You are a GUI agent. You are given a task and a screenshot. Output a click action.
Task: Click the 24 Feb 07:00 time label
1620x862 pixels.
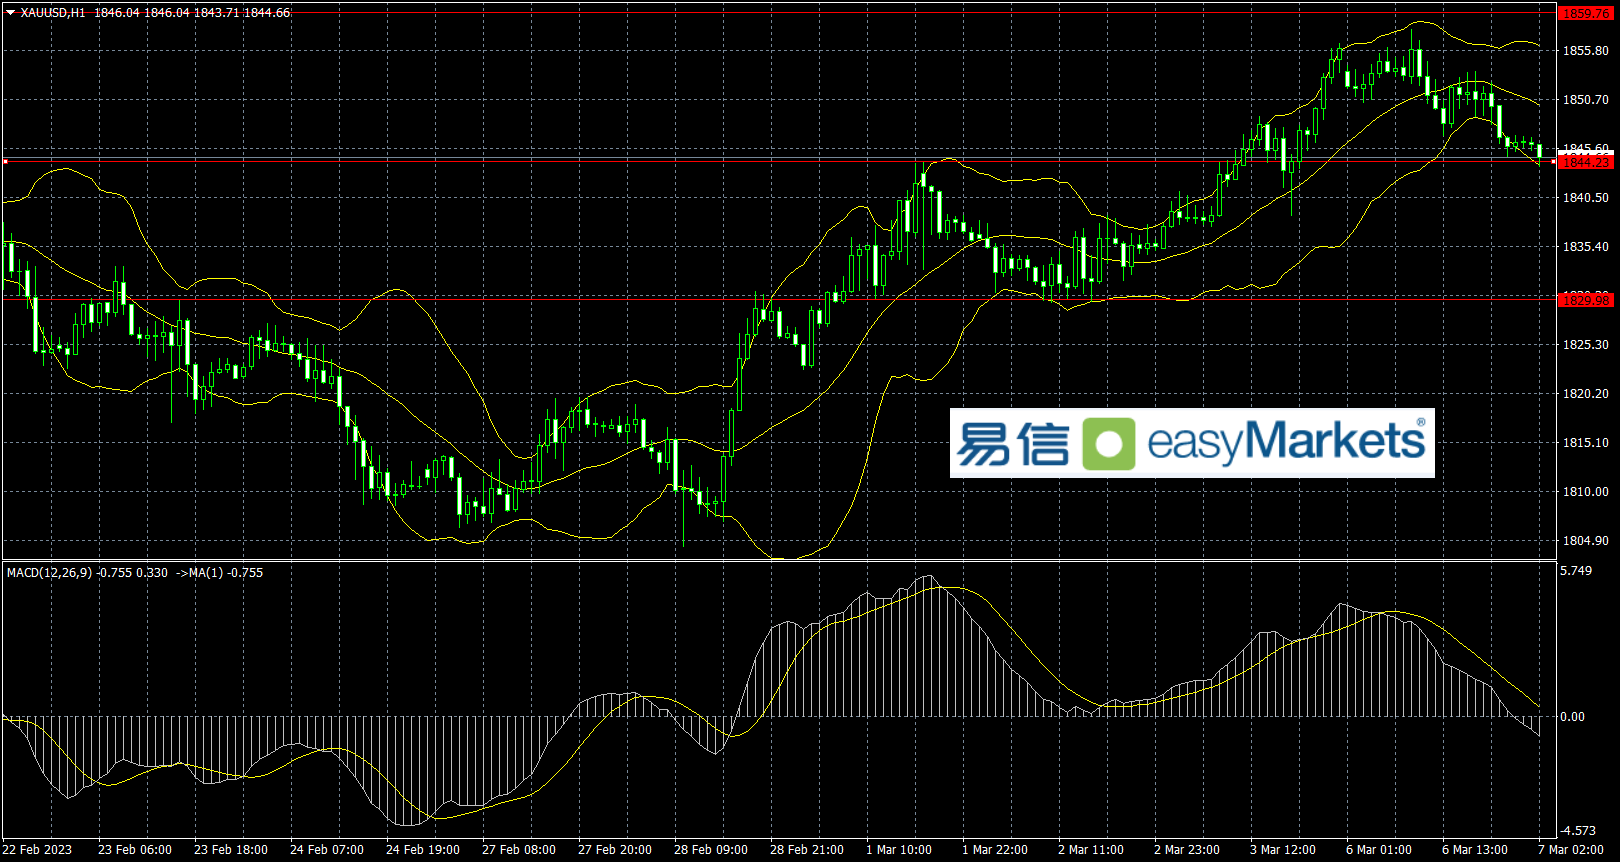327,850
